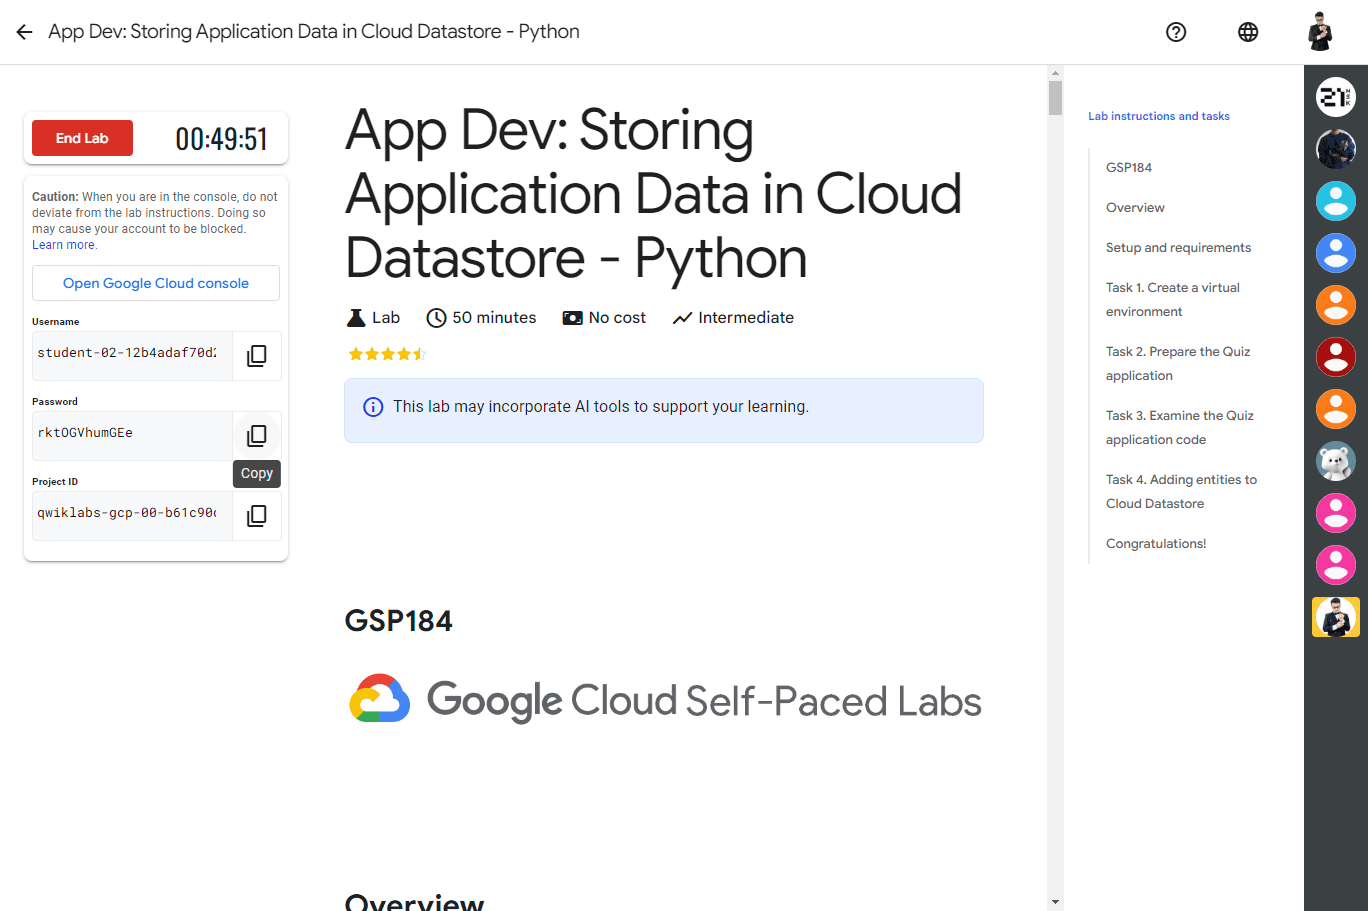Click the Copy tooltip

[257, 474]
